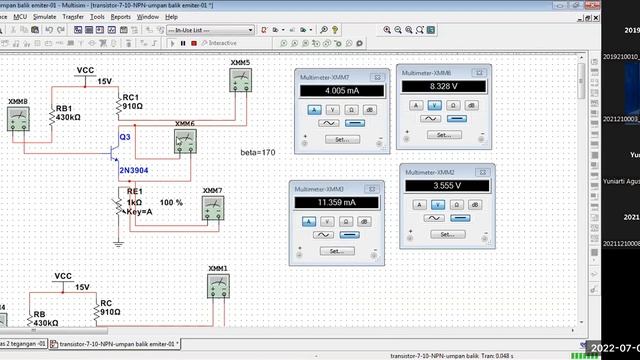Select AC wave on 8.328 V multimeter
This screenshot has width=640, height=360.
(x=430, y=119)
